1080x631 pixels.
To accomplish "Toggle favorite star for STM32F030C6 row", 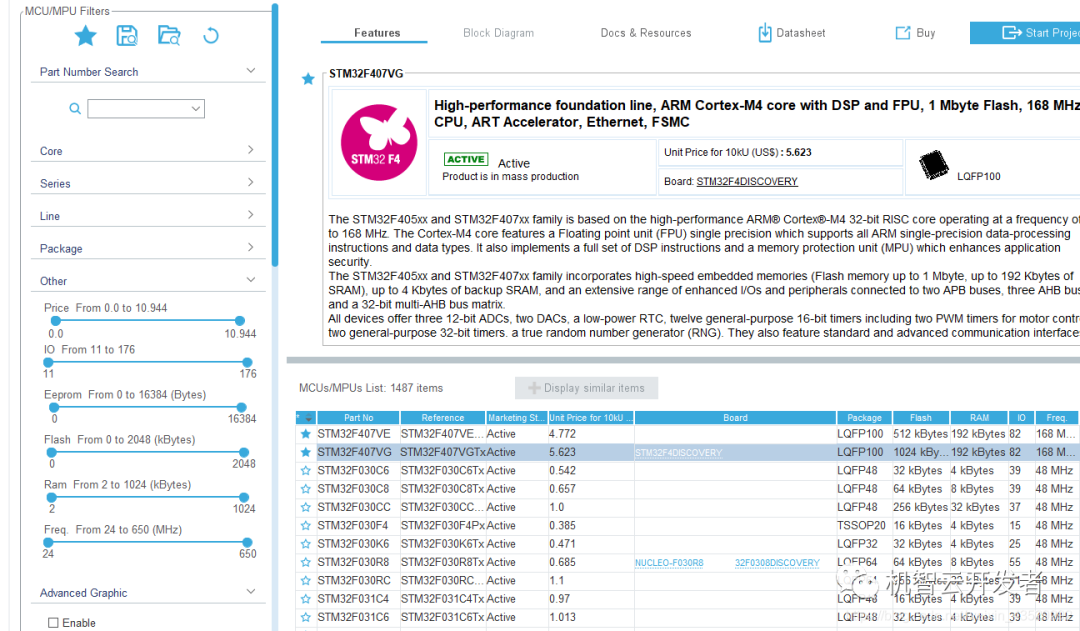I will point(305,470).
